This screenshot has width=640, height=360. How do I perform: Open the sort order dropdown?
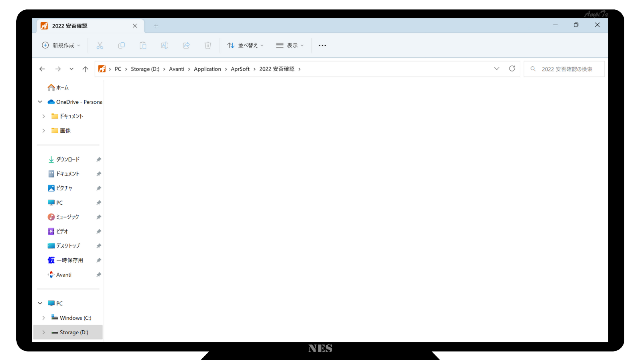click(x=245, y=45)
